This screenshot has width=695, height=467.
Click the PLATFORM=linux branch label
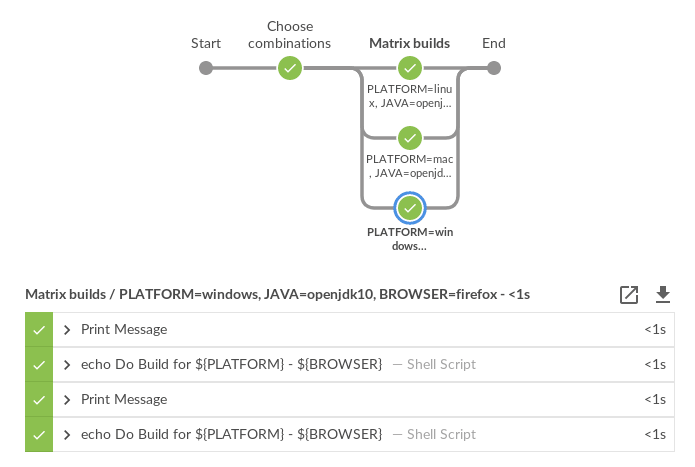[x=409, y=96]
